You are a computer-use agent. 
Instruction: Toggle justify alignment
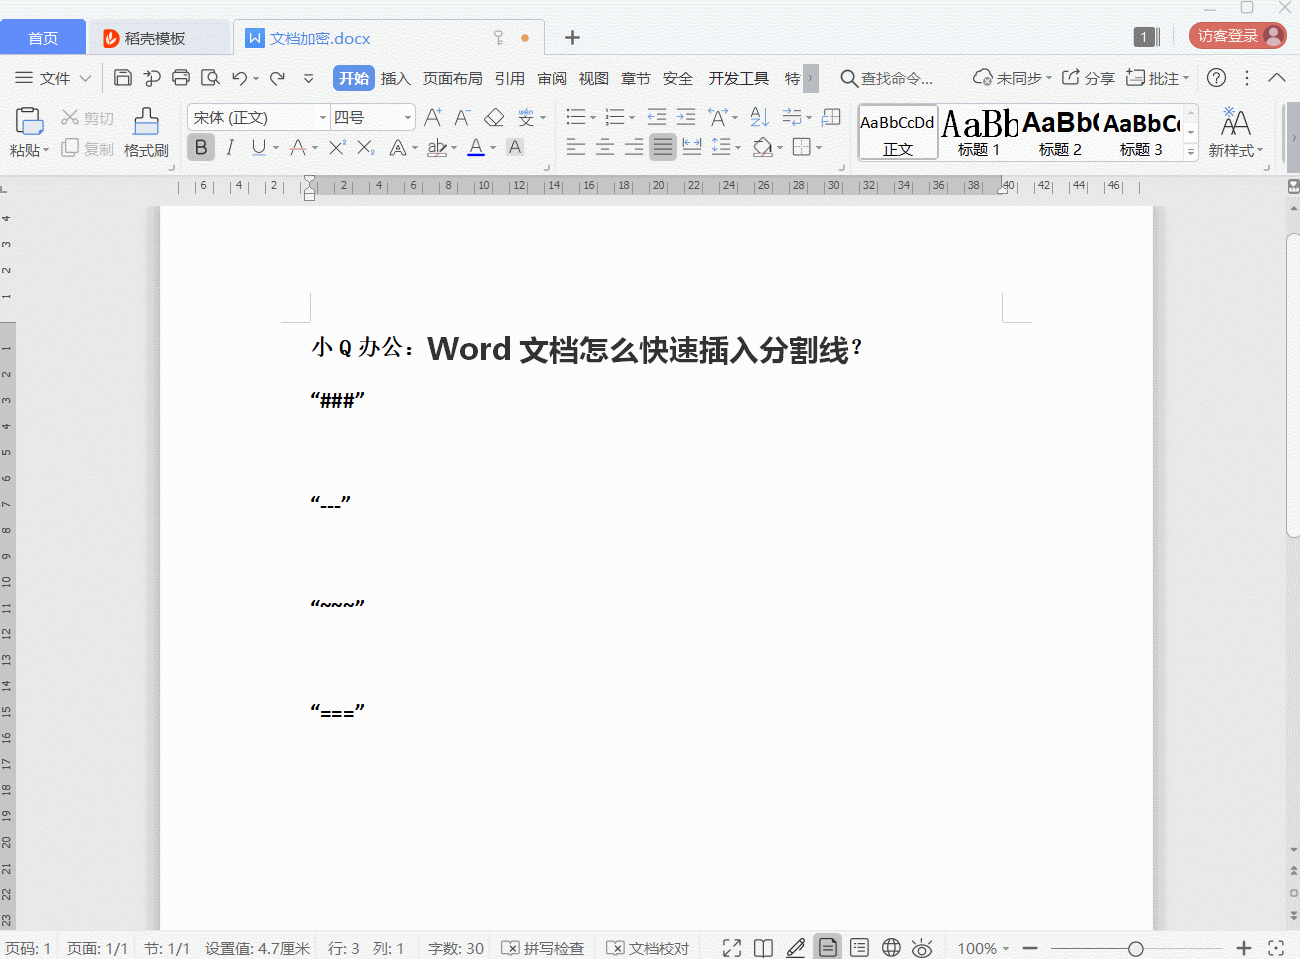(x=663, y=148)
